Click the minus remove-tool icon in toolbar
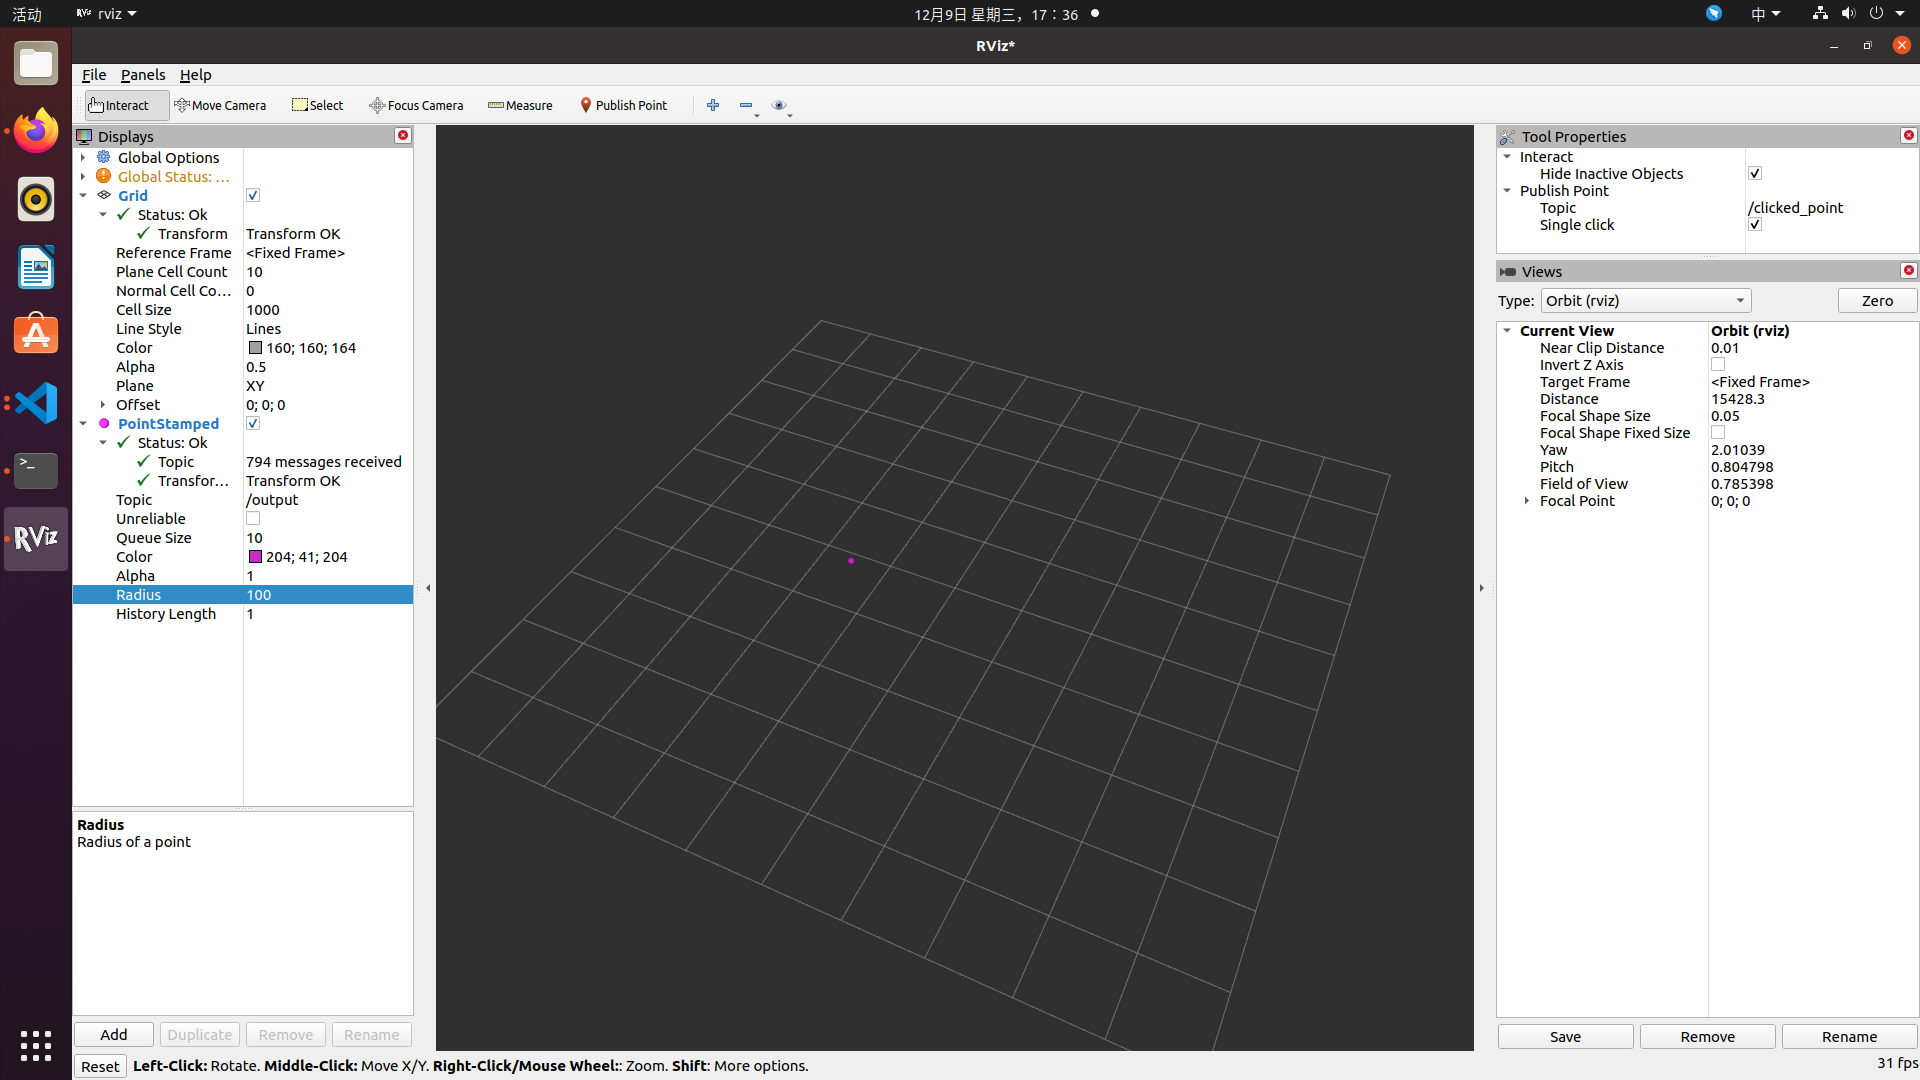This screenshot has width=1920, height=1080. point(746,105)
